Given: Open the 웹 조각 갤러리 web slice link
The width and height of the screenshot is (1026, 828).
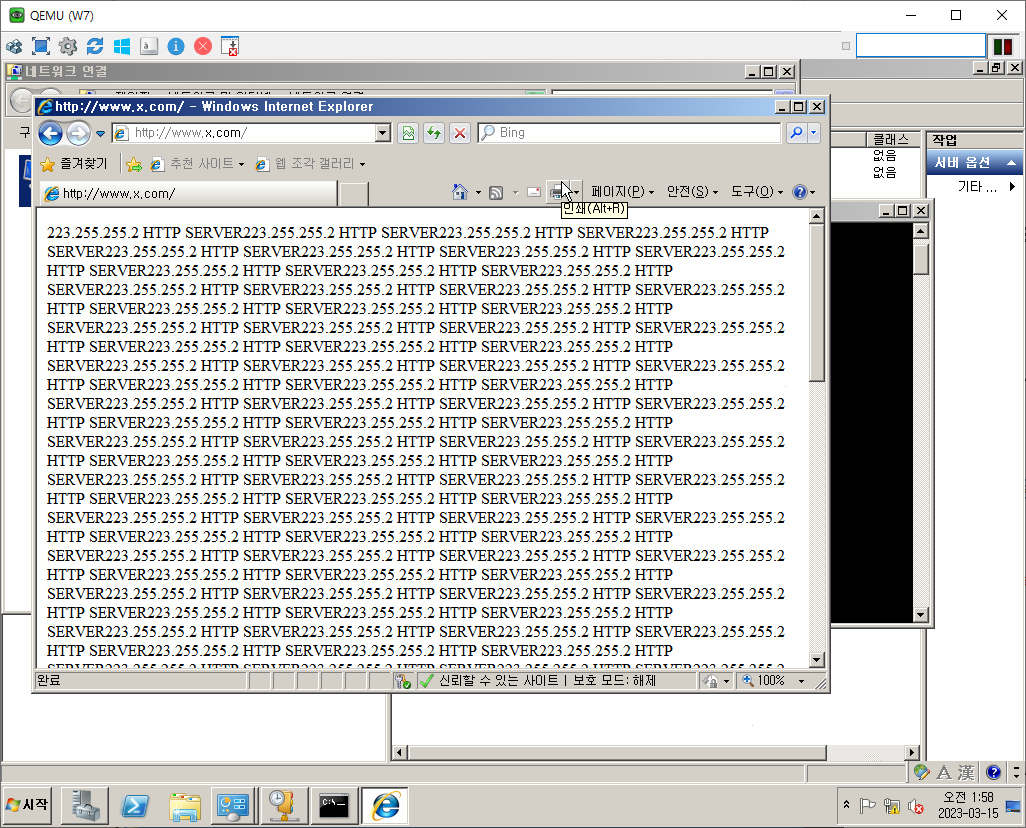Looking at the screenshot, I should 310,164.
